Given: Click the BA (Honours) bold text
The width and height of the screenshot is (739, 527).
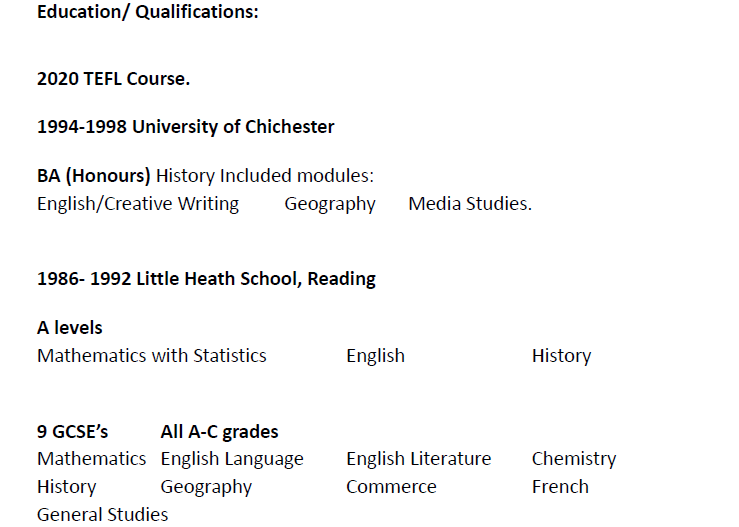Looking at the screenshot, I should tap(94, 176).
